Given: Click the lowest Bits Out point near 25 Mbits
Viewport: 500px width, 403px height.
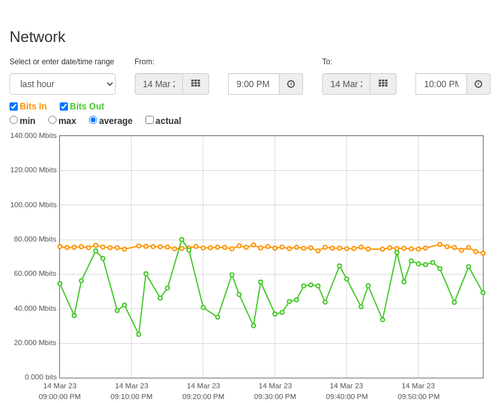Looking at the screenshot, I should coord(139,334).
